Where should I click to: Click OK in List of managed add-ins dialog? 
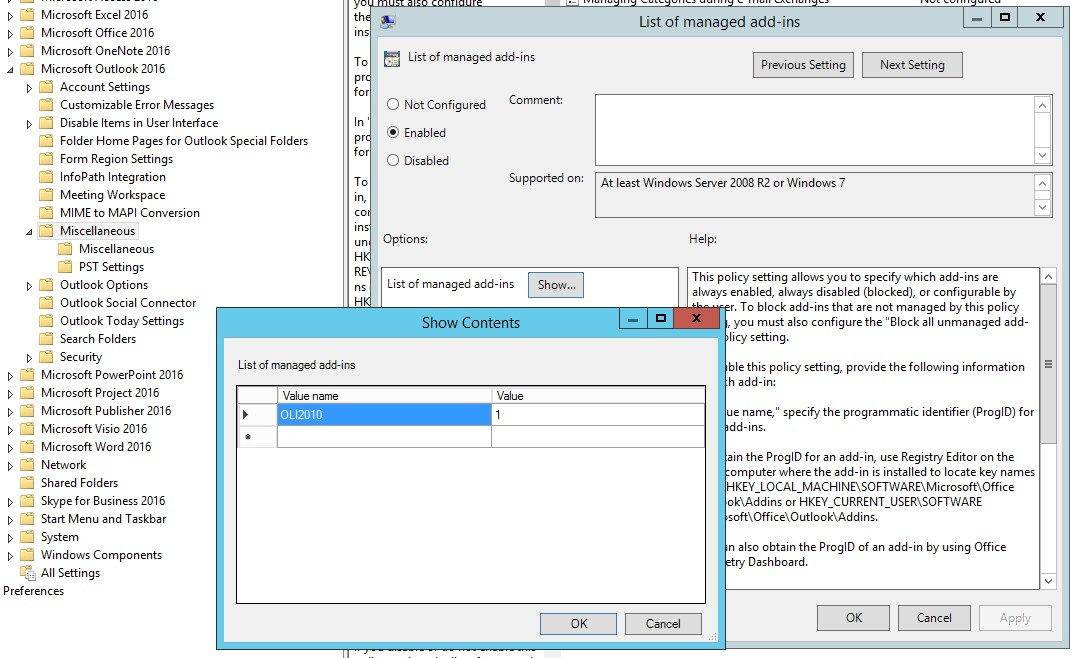854,618
